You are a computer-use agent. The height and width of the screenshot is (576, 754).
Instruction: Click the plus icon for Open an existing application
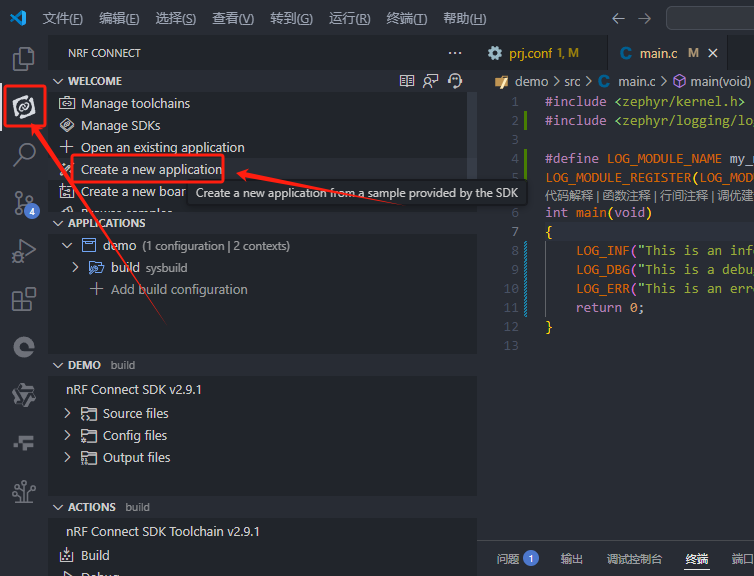tap(67, 147)
